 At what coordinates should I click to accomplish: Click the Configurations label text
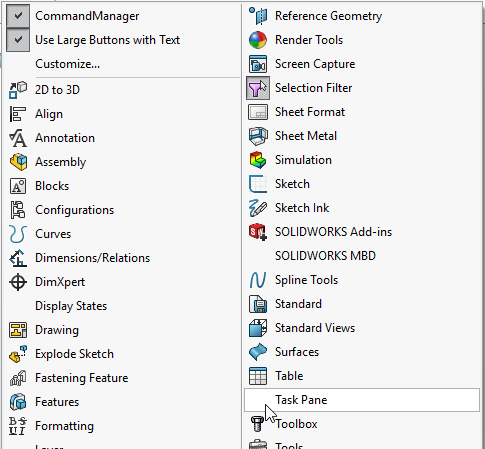(75, 210)
